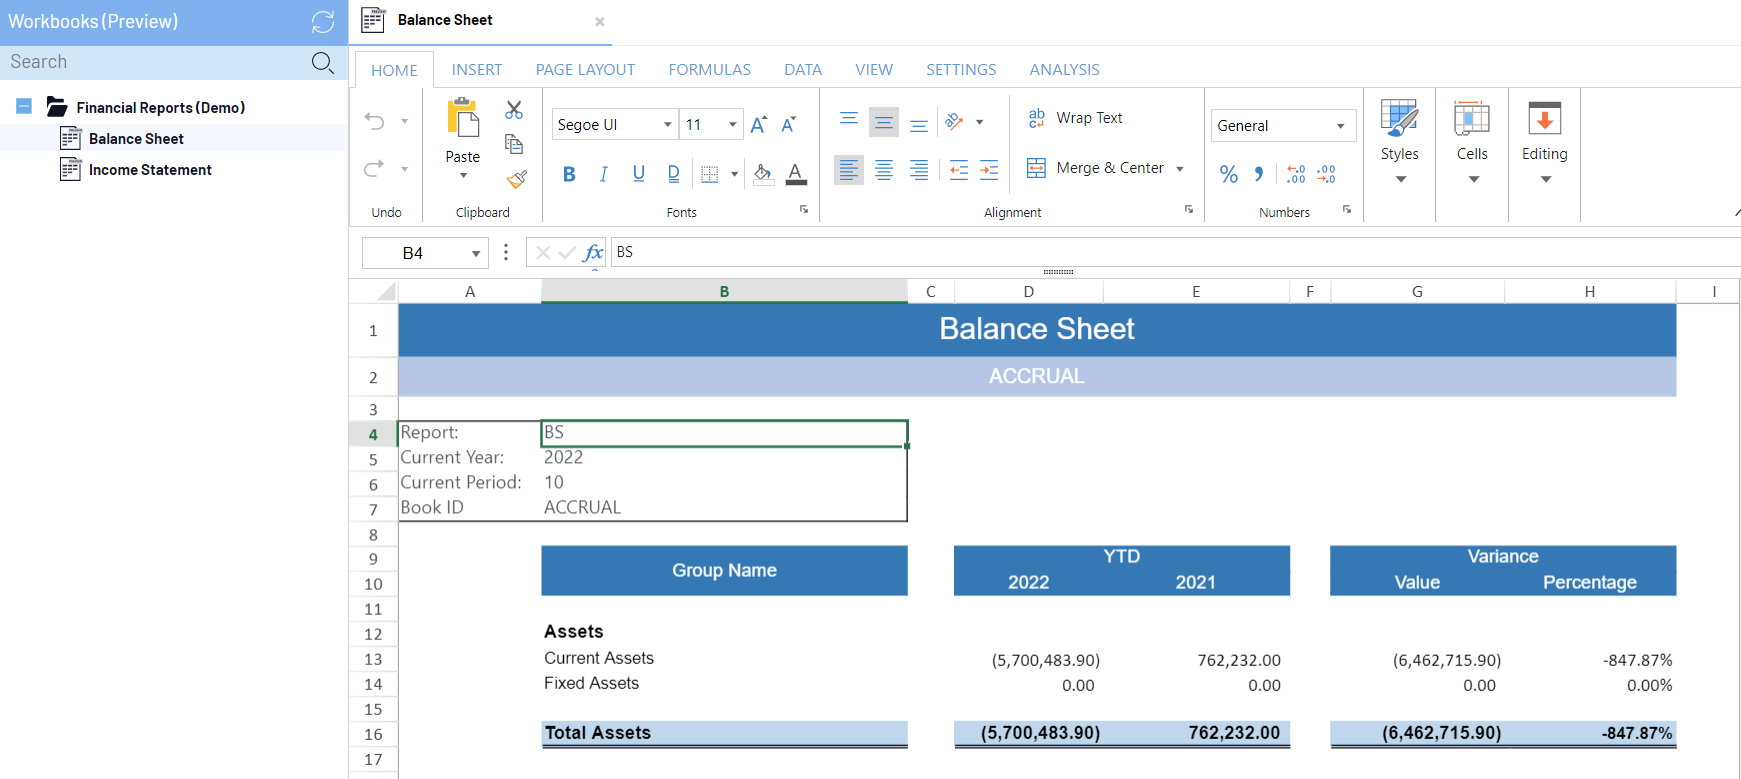Toggle Bold formatting
Viewport: 1741px width, 779px height.
point(569,174)
